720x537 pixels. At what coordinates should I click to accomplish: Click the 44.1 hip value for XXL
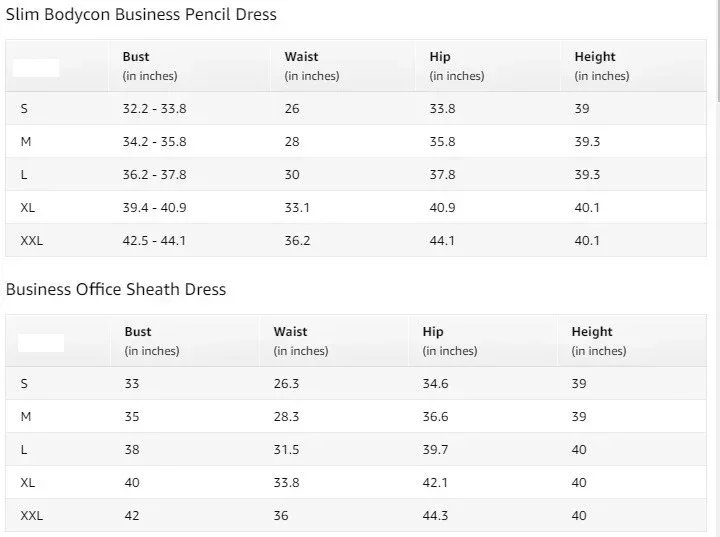442,241
